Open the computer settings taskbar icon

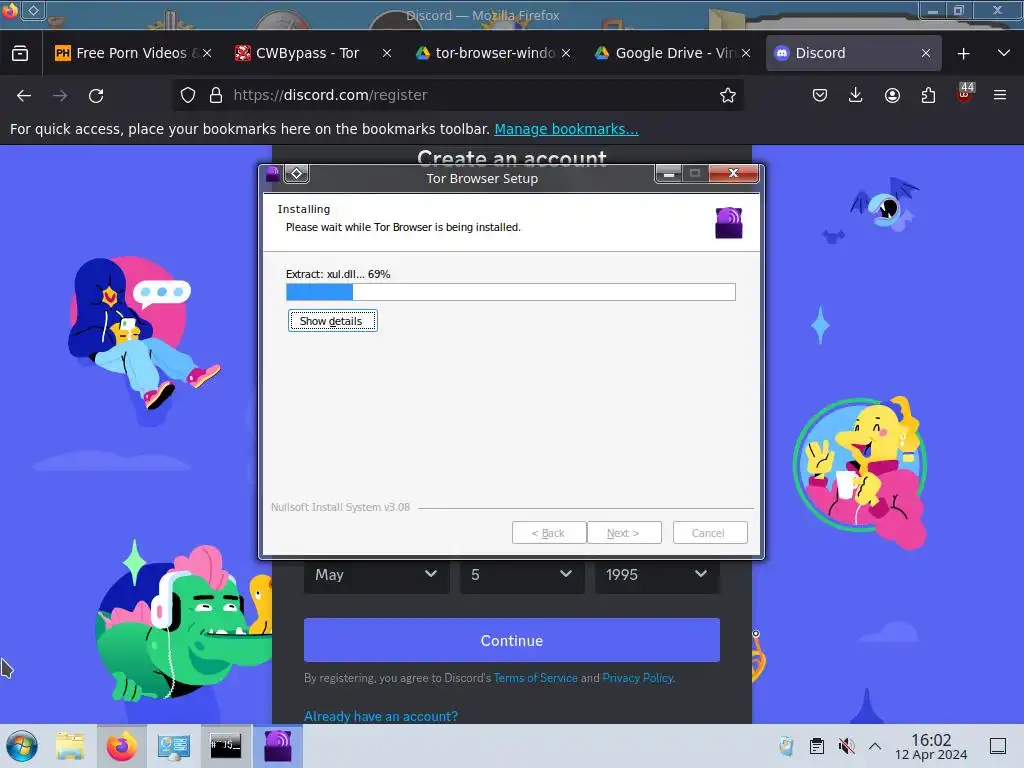pyautogui.click(x=173, y=746)
